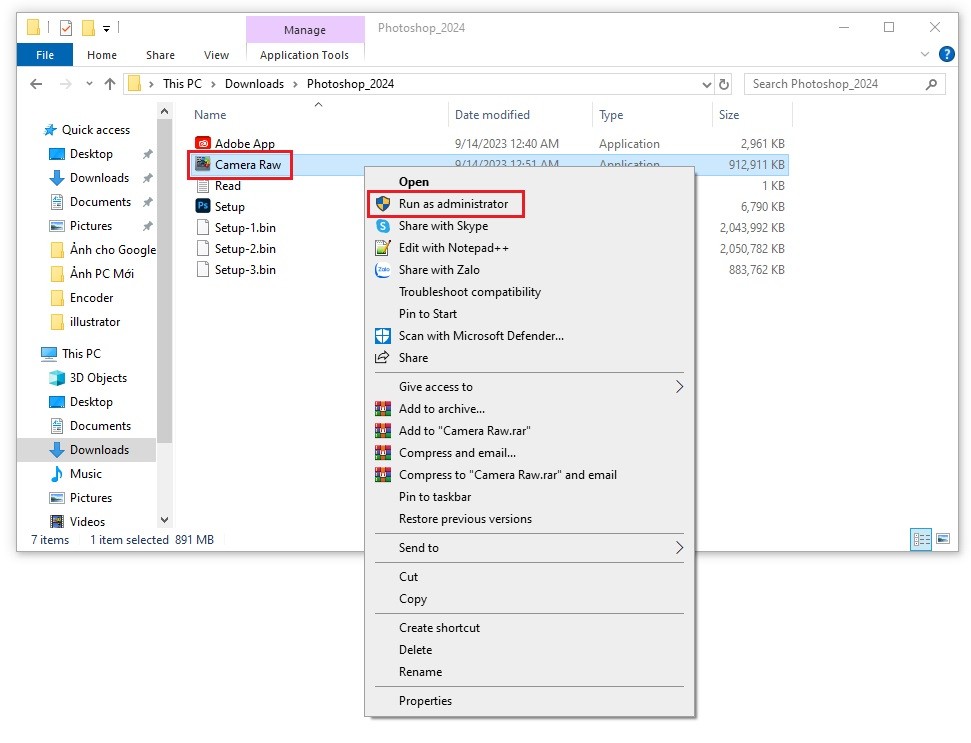Open the View ribbon tab
971x743 pixels.
pos(216,55)
